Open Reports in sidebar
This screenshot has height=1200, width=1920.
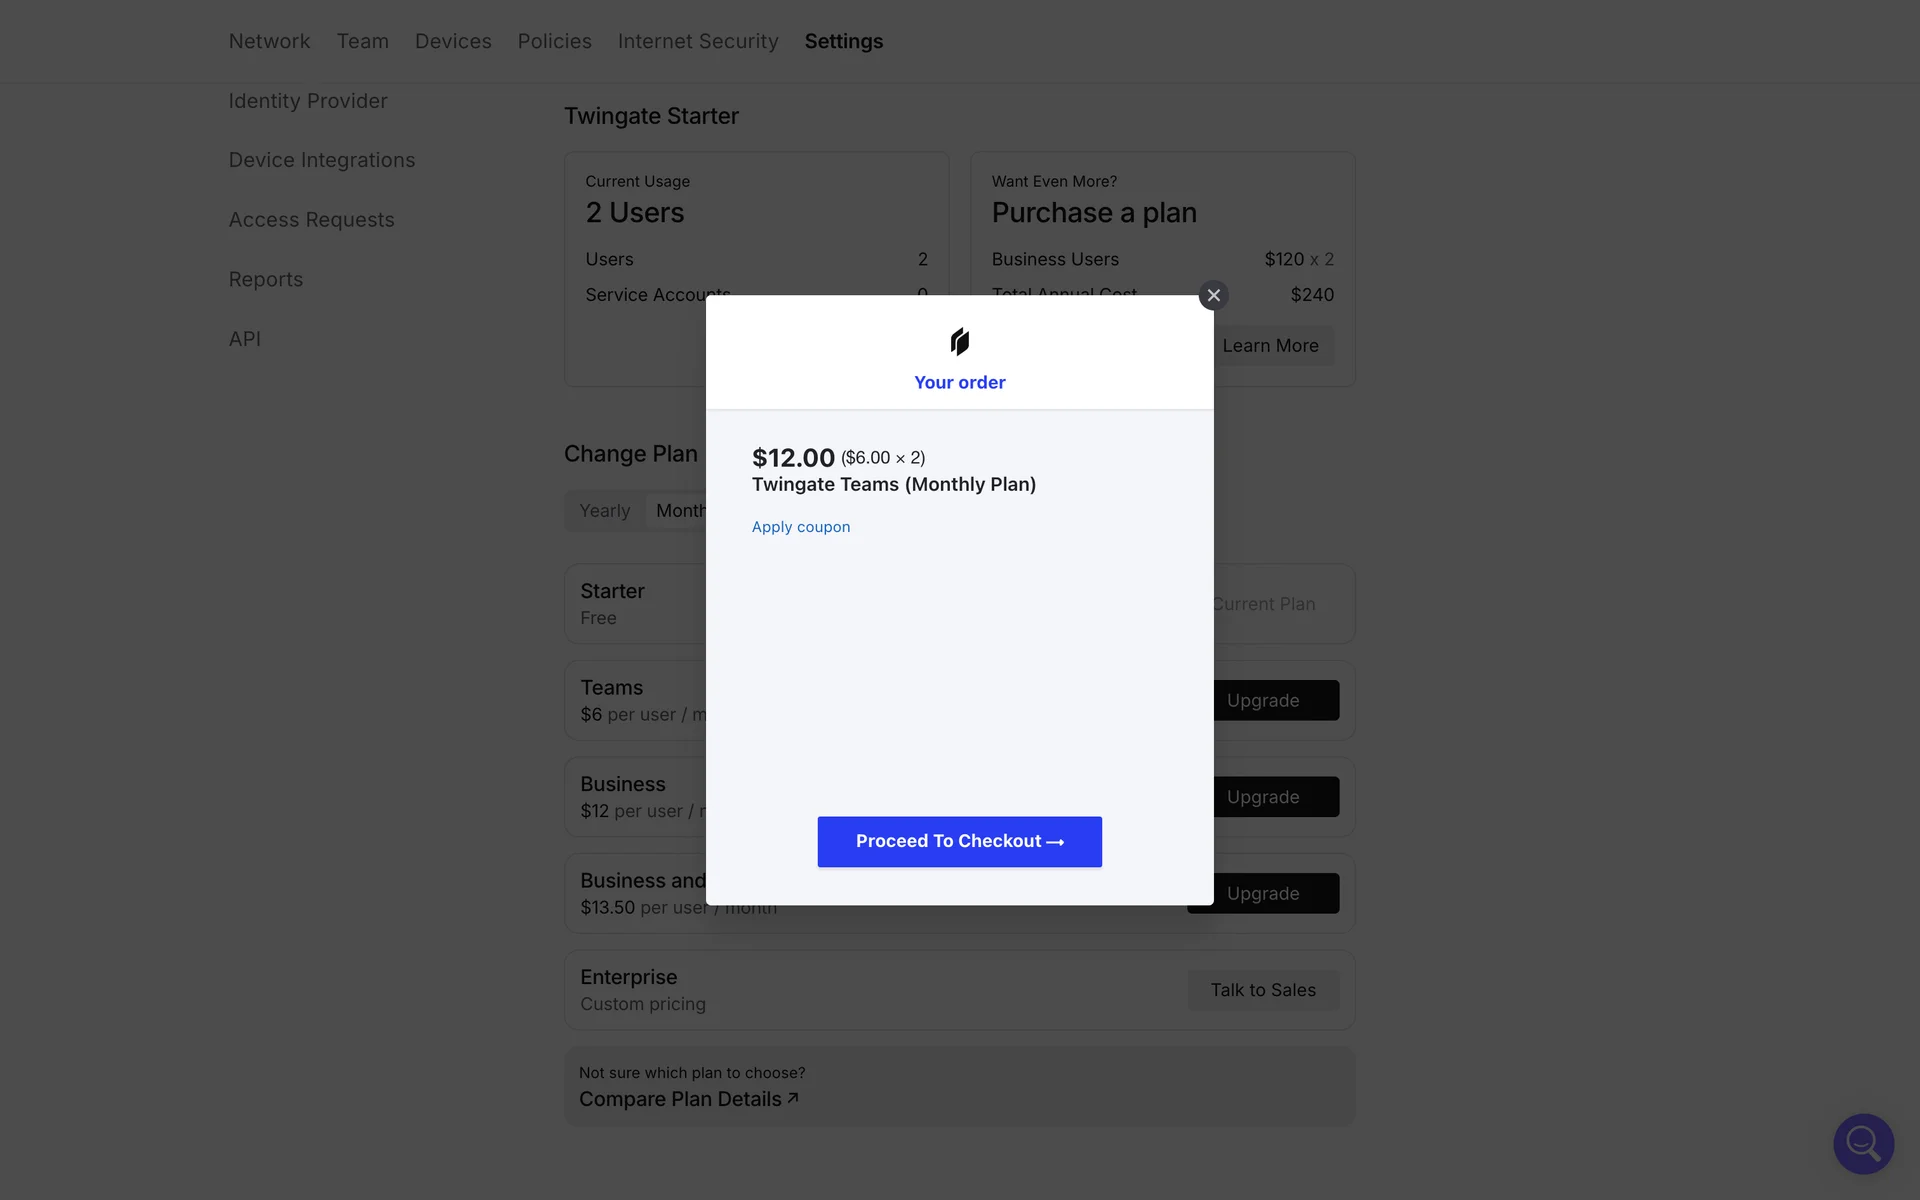(x=265, y=280)
